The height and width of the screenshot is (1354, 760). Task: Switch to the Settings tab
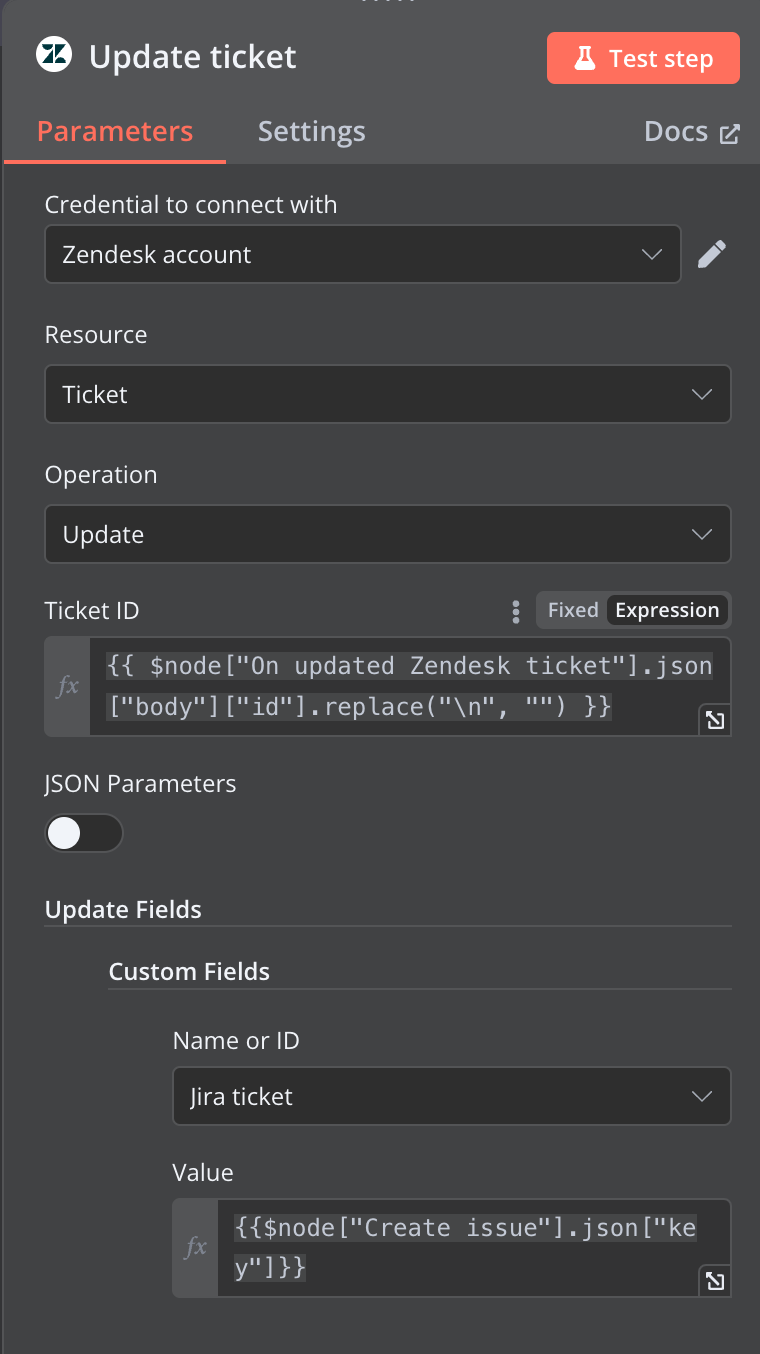[311, 132]
